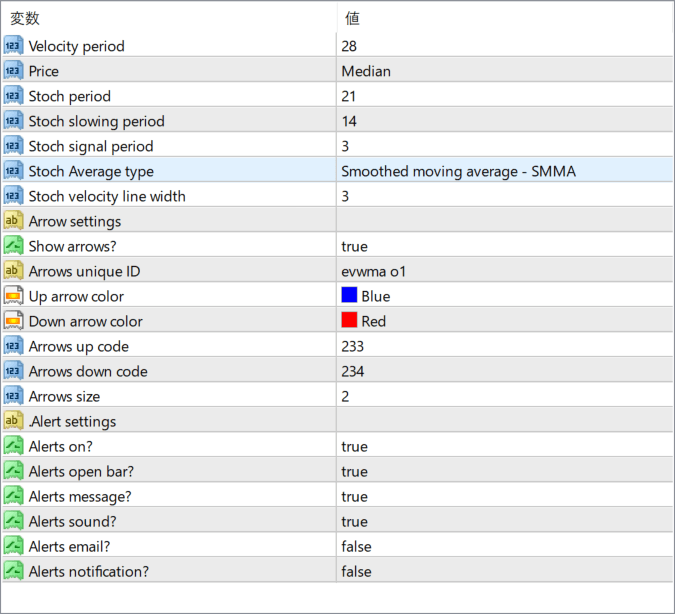Select the Stoch slowing period row label

96,121
